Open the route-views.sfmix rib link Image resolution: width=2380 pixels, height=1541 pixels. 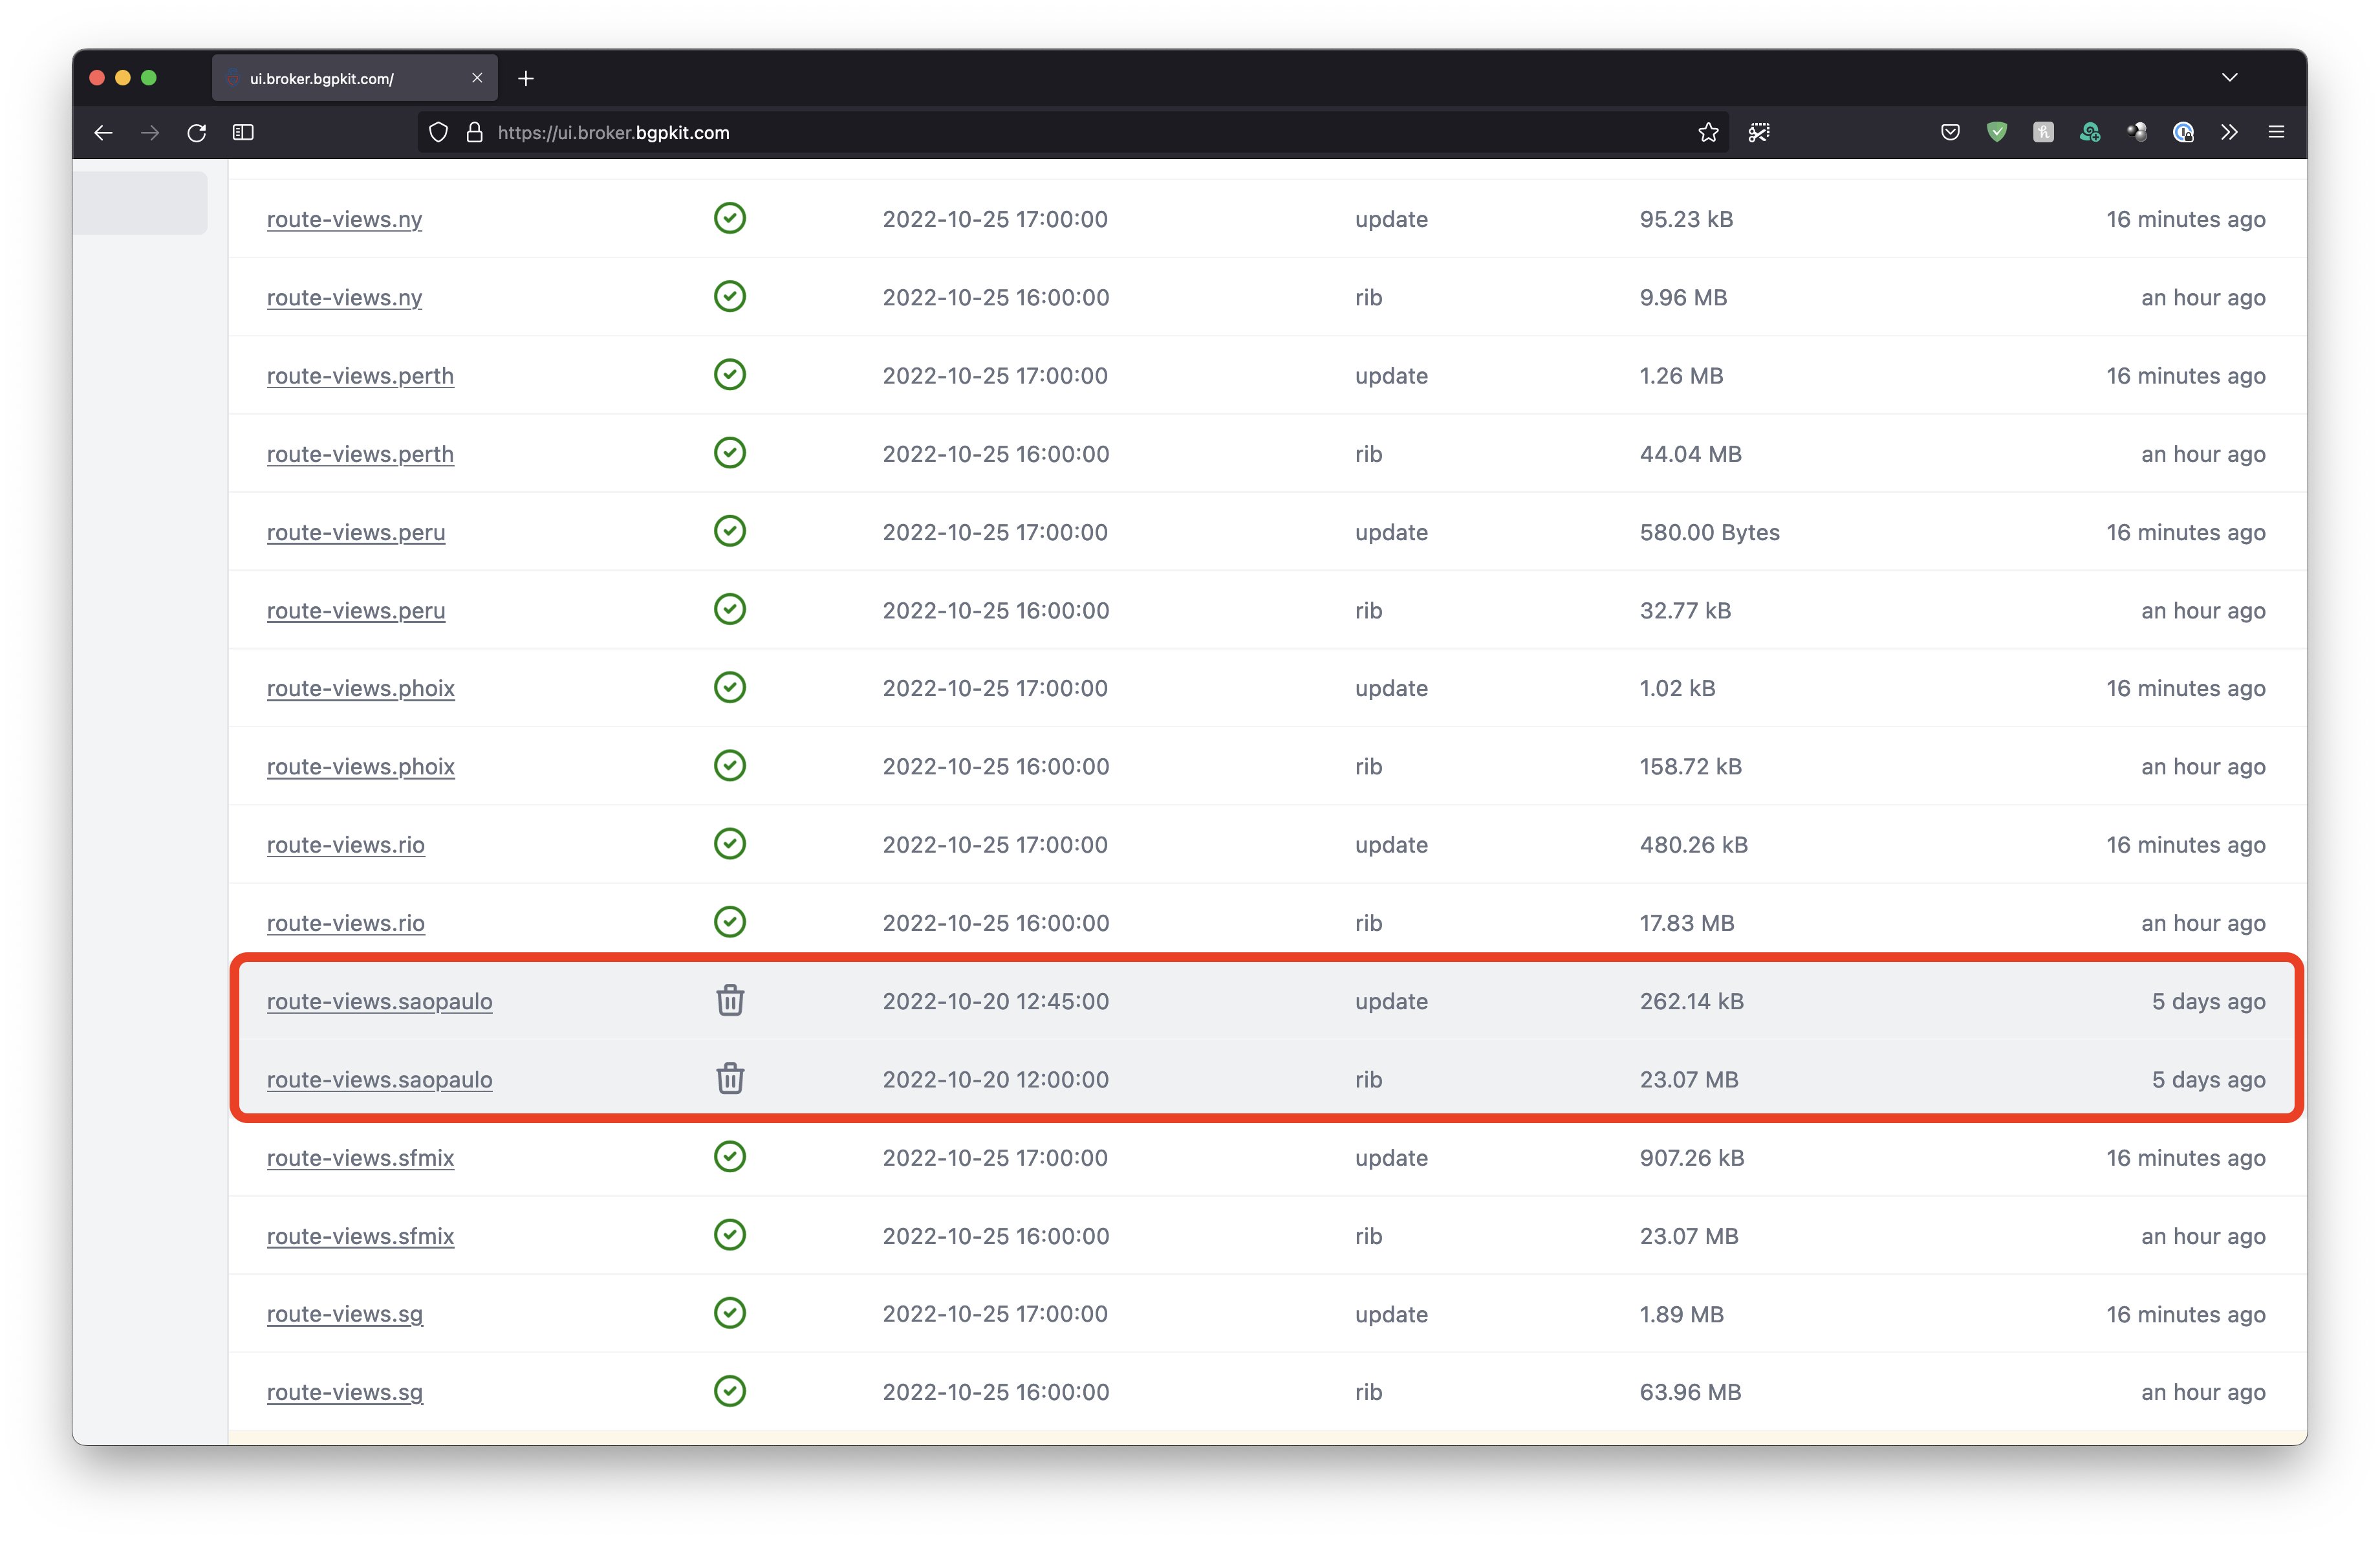pos(360,1236)
